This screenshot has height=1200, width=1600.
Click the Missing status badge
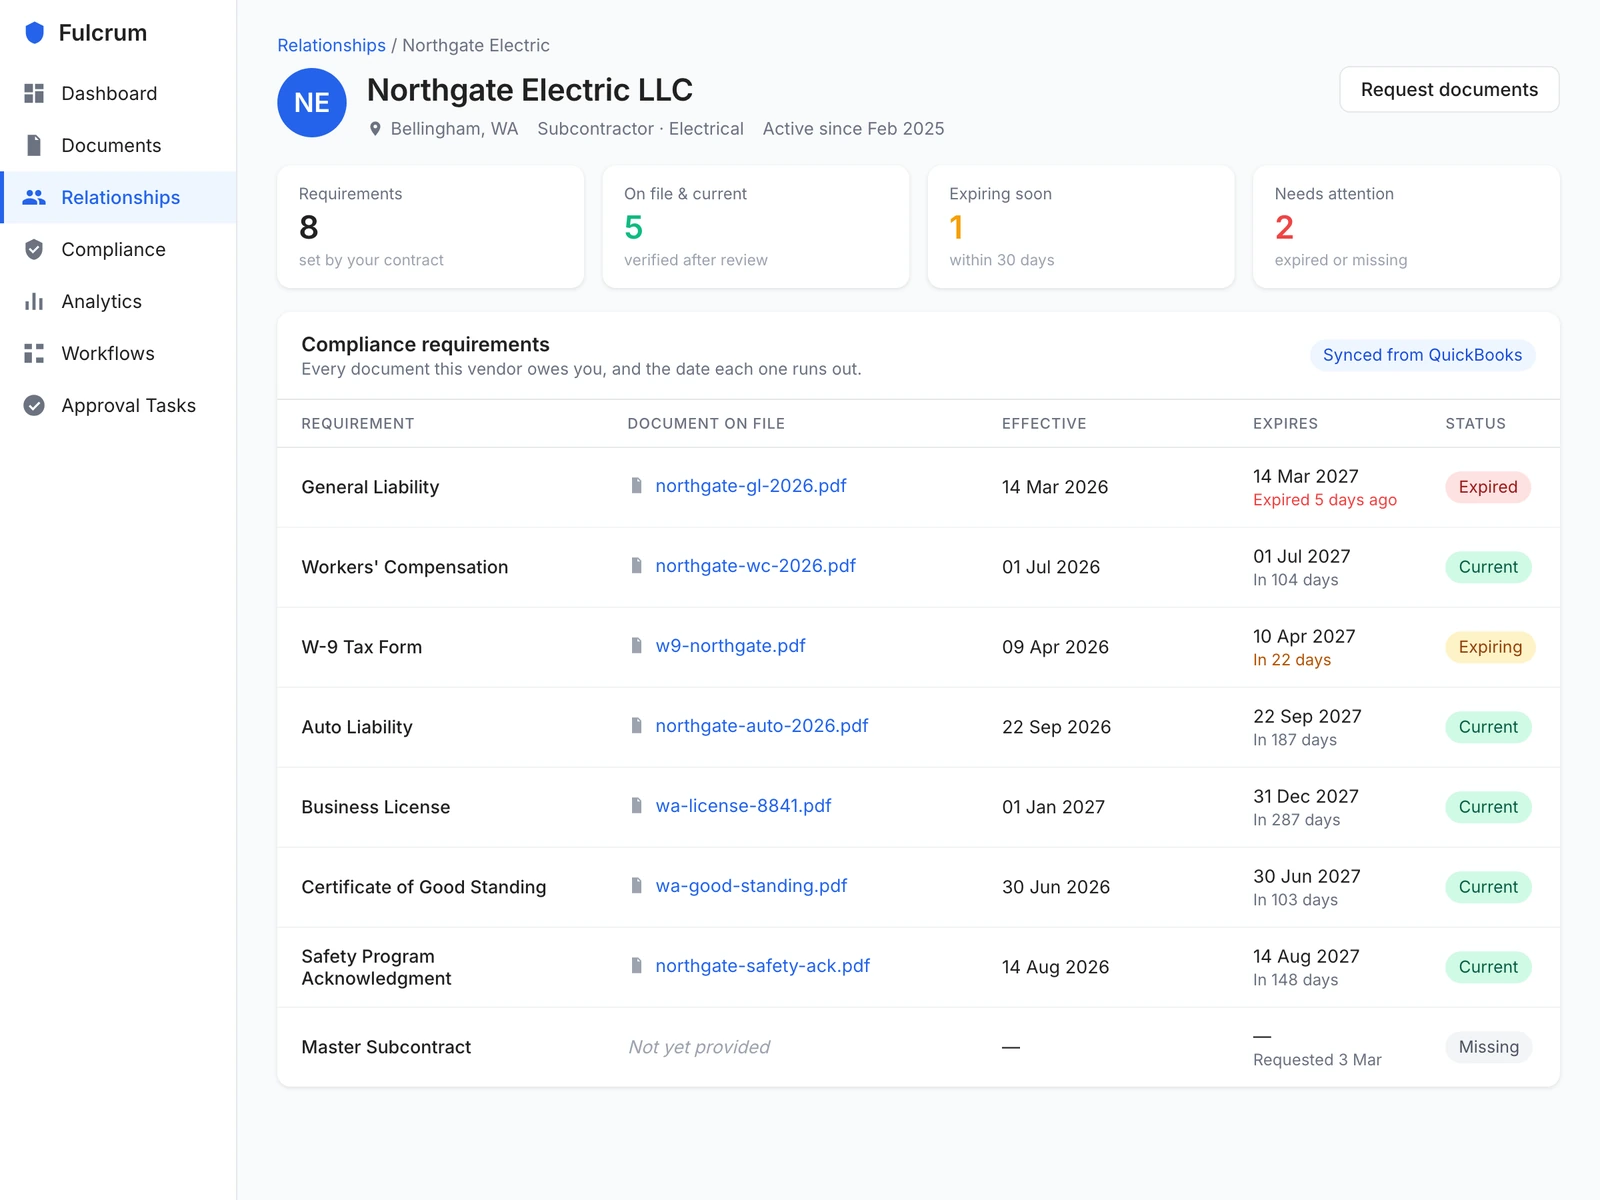(x=1488, y=1047)
